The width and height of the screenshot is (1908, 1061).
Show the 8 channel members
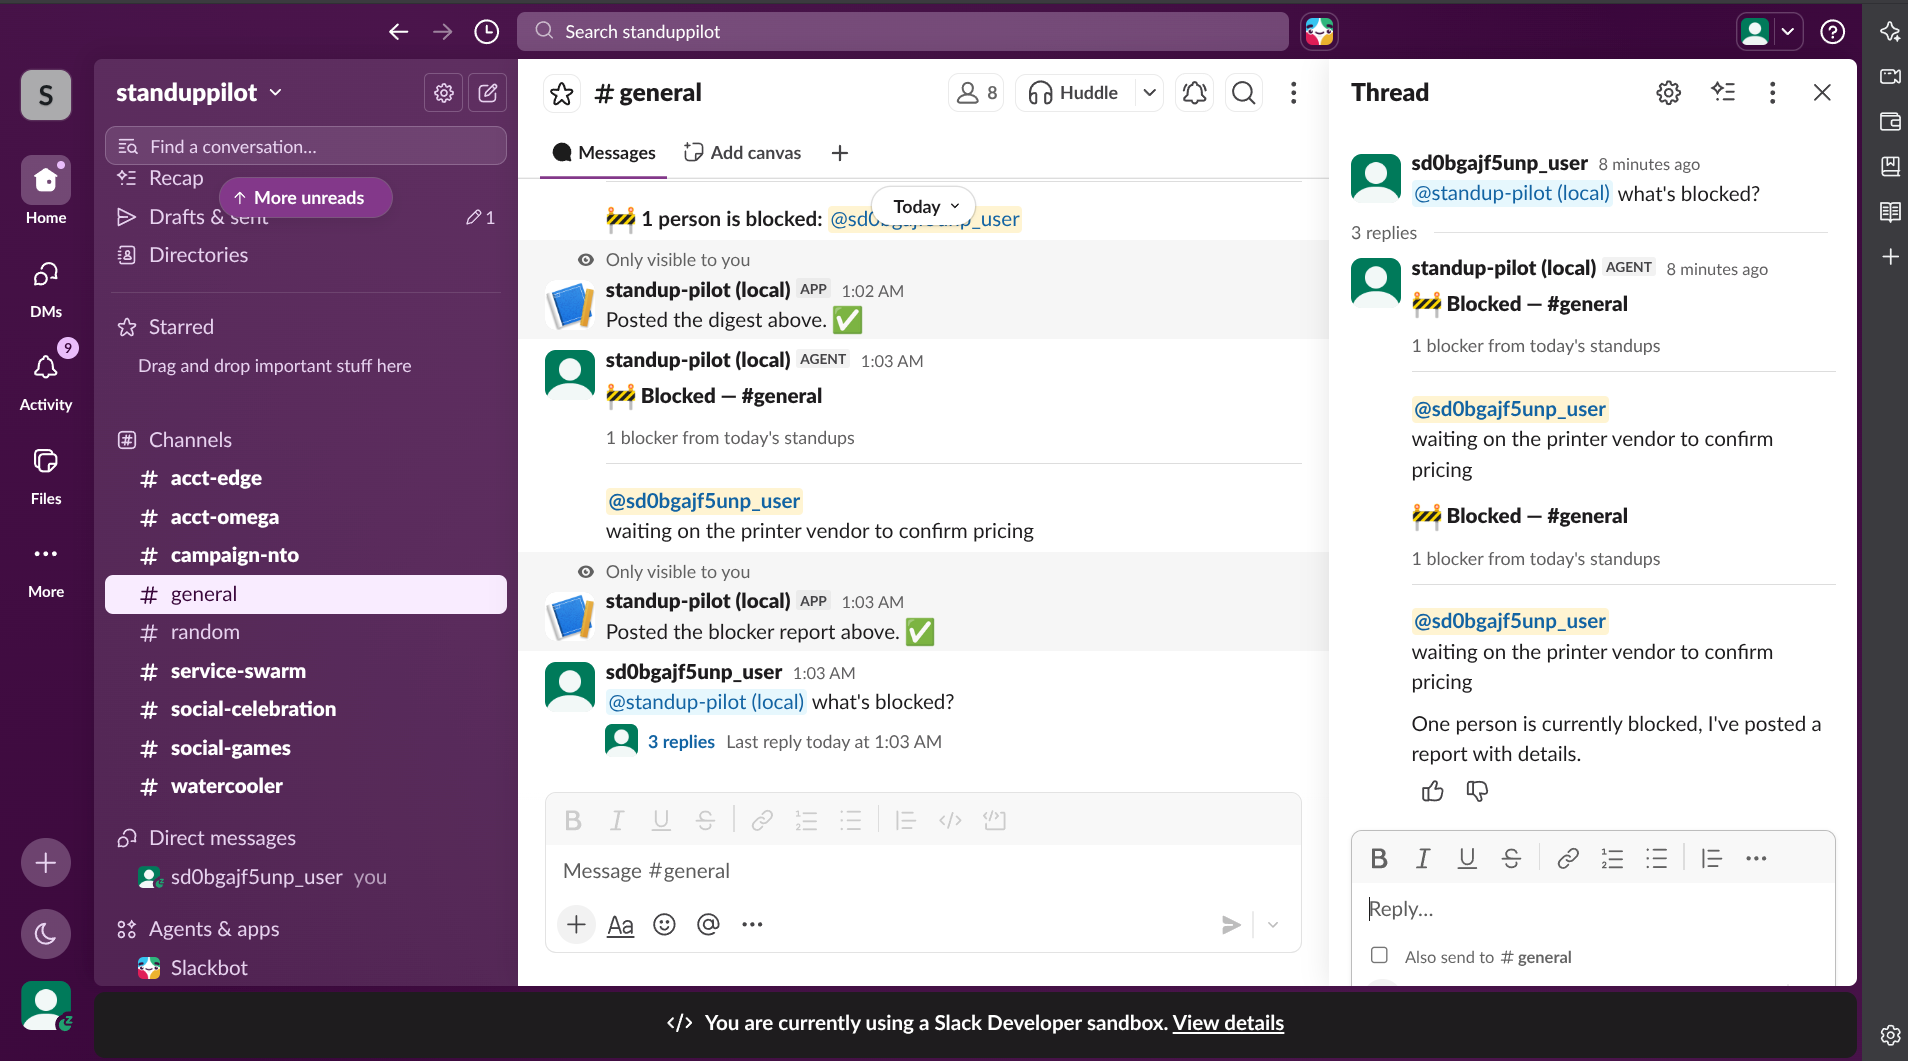[976, 93]
